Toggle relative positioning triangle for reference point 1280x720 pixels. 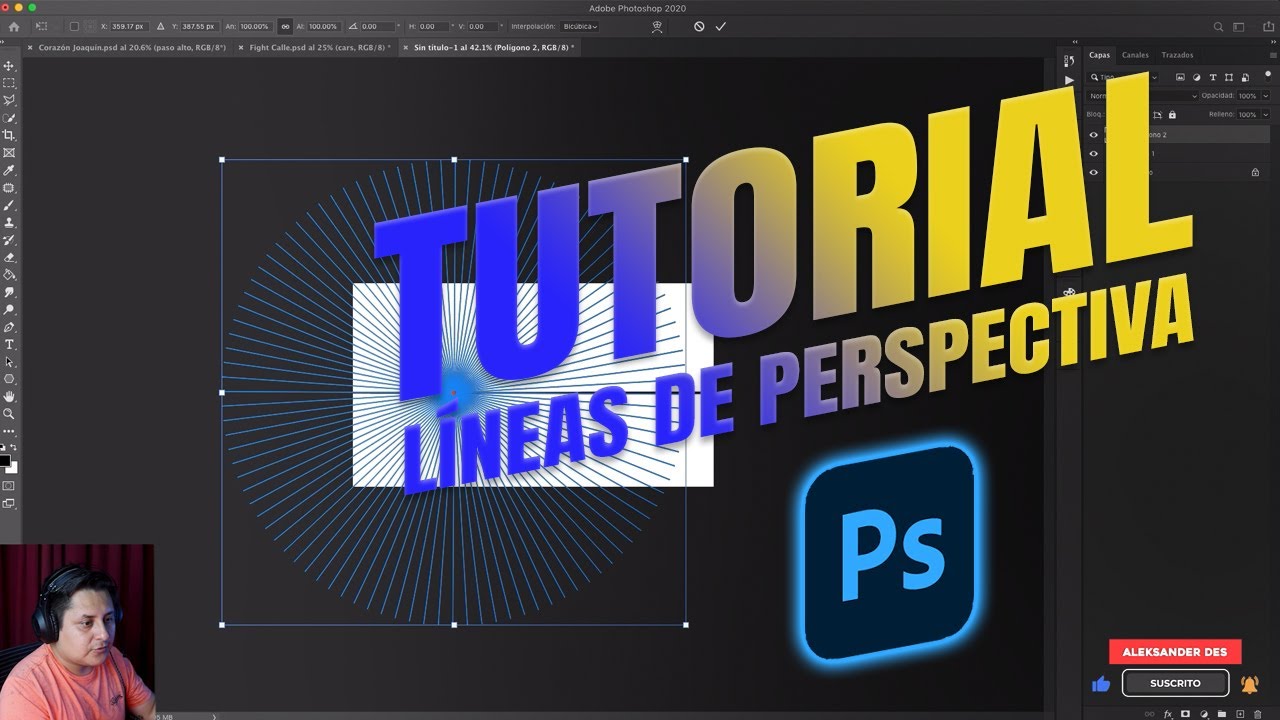(x=160, y=27)
